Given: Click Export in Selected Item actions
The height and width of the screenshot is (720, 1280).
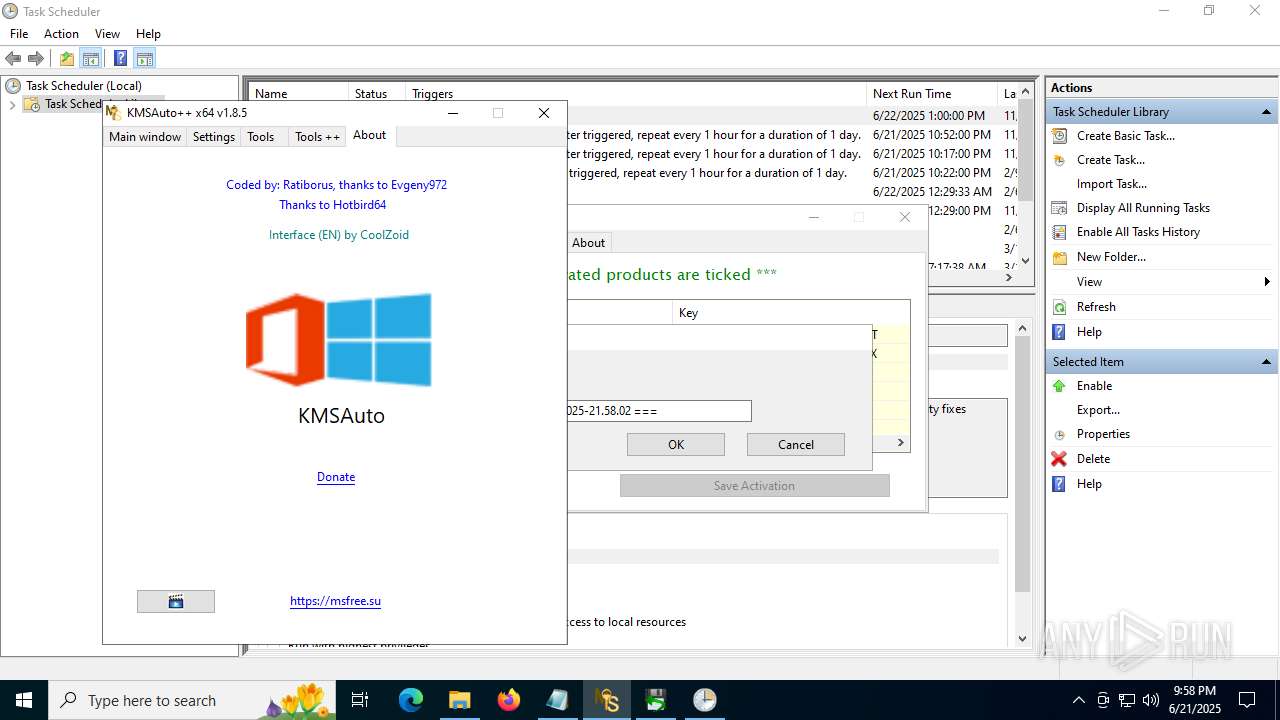Looking at the screenshot, I should [x=1098, y=410].
